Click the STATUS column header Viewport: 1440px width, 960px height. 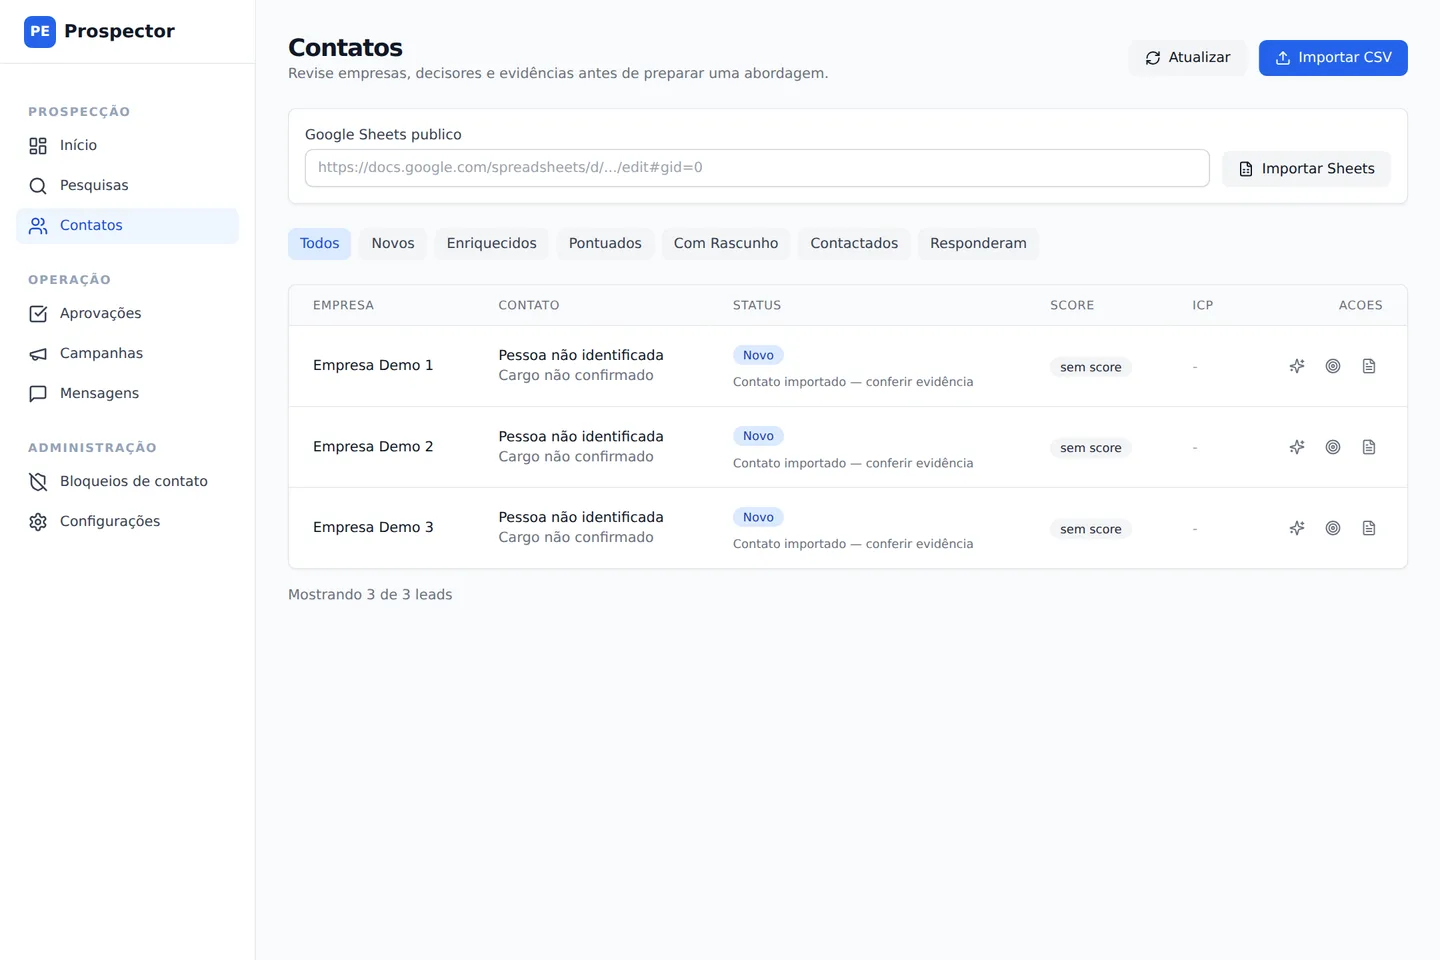click(757, 306)
